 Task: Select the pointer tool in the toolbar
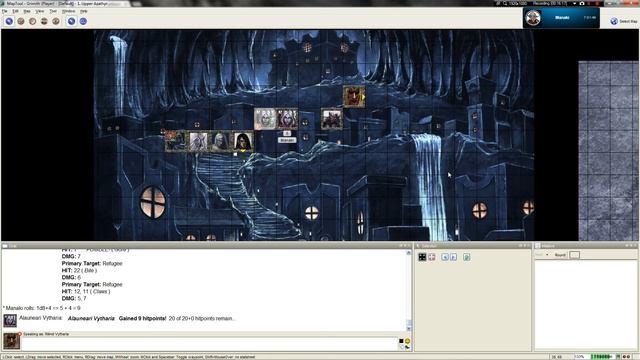click(x=9, y=21)
